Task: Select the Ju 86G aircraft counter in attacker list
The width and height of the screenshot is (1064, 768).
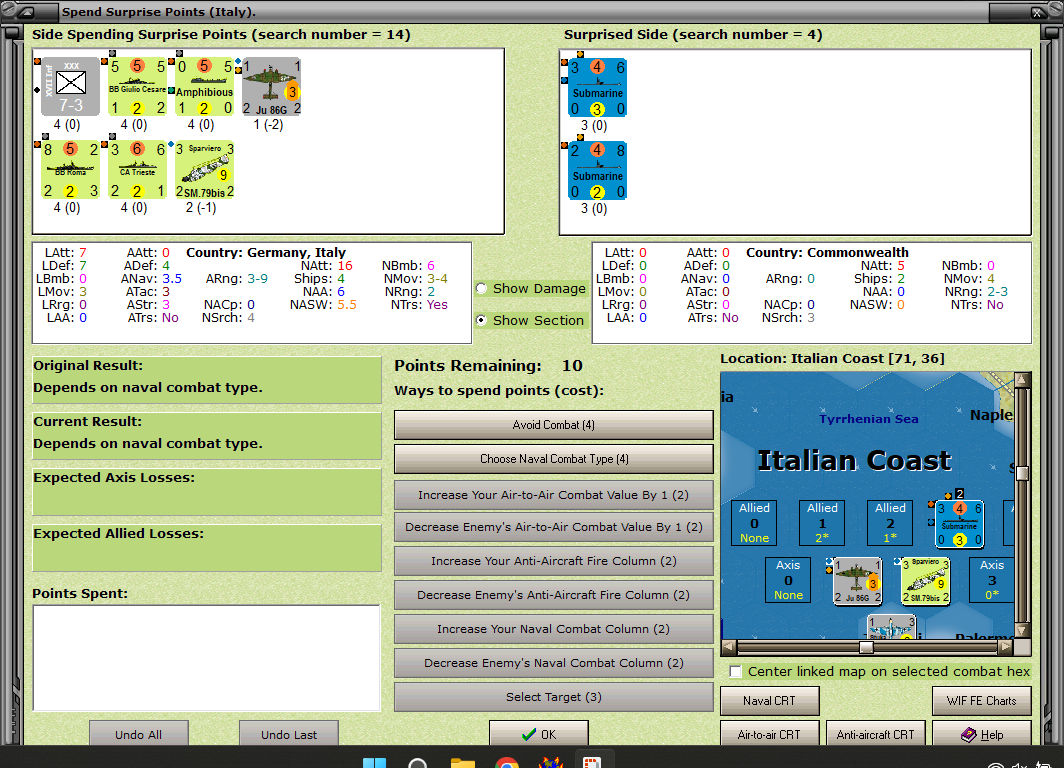Action: (271, 87)
